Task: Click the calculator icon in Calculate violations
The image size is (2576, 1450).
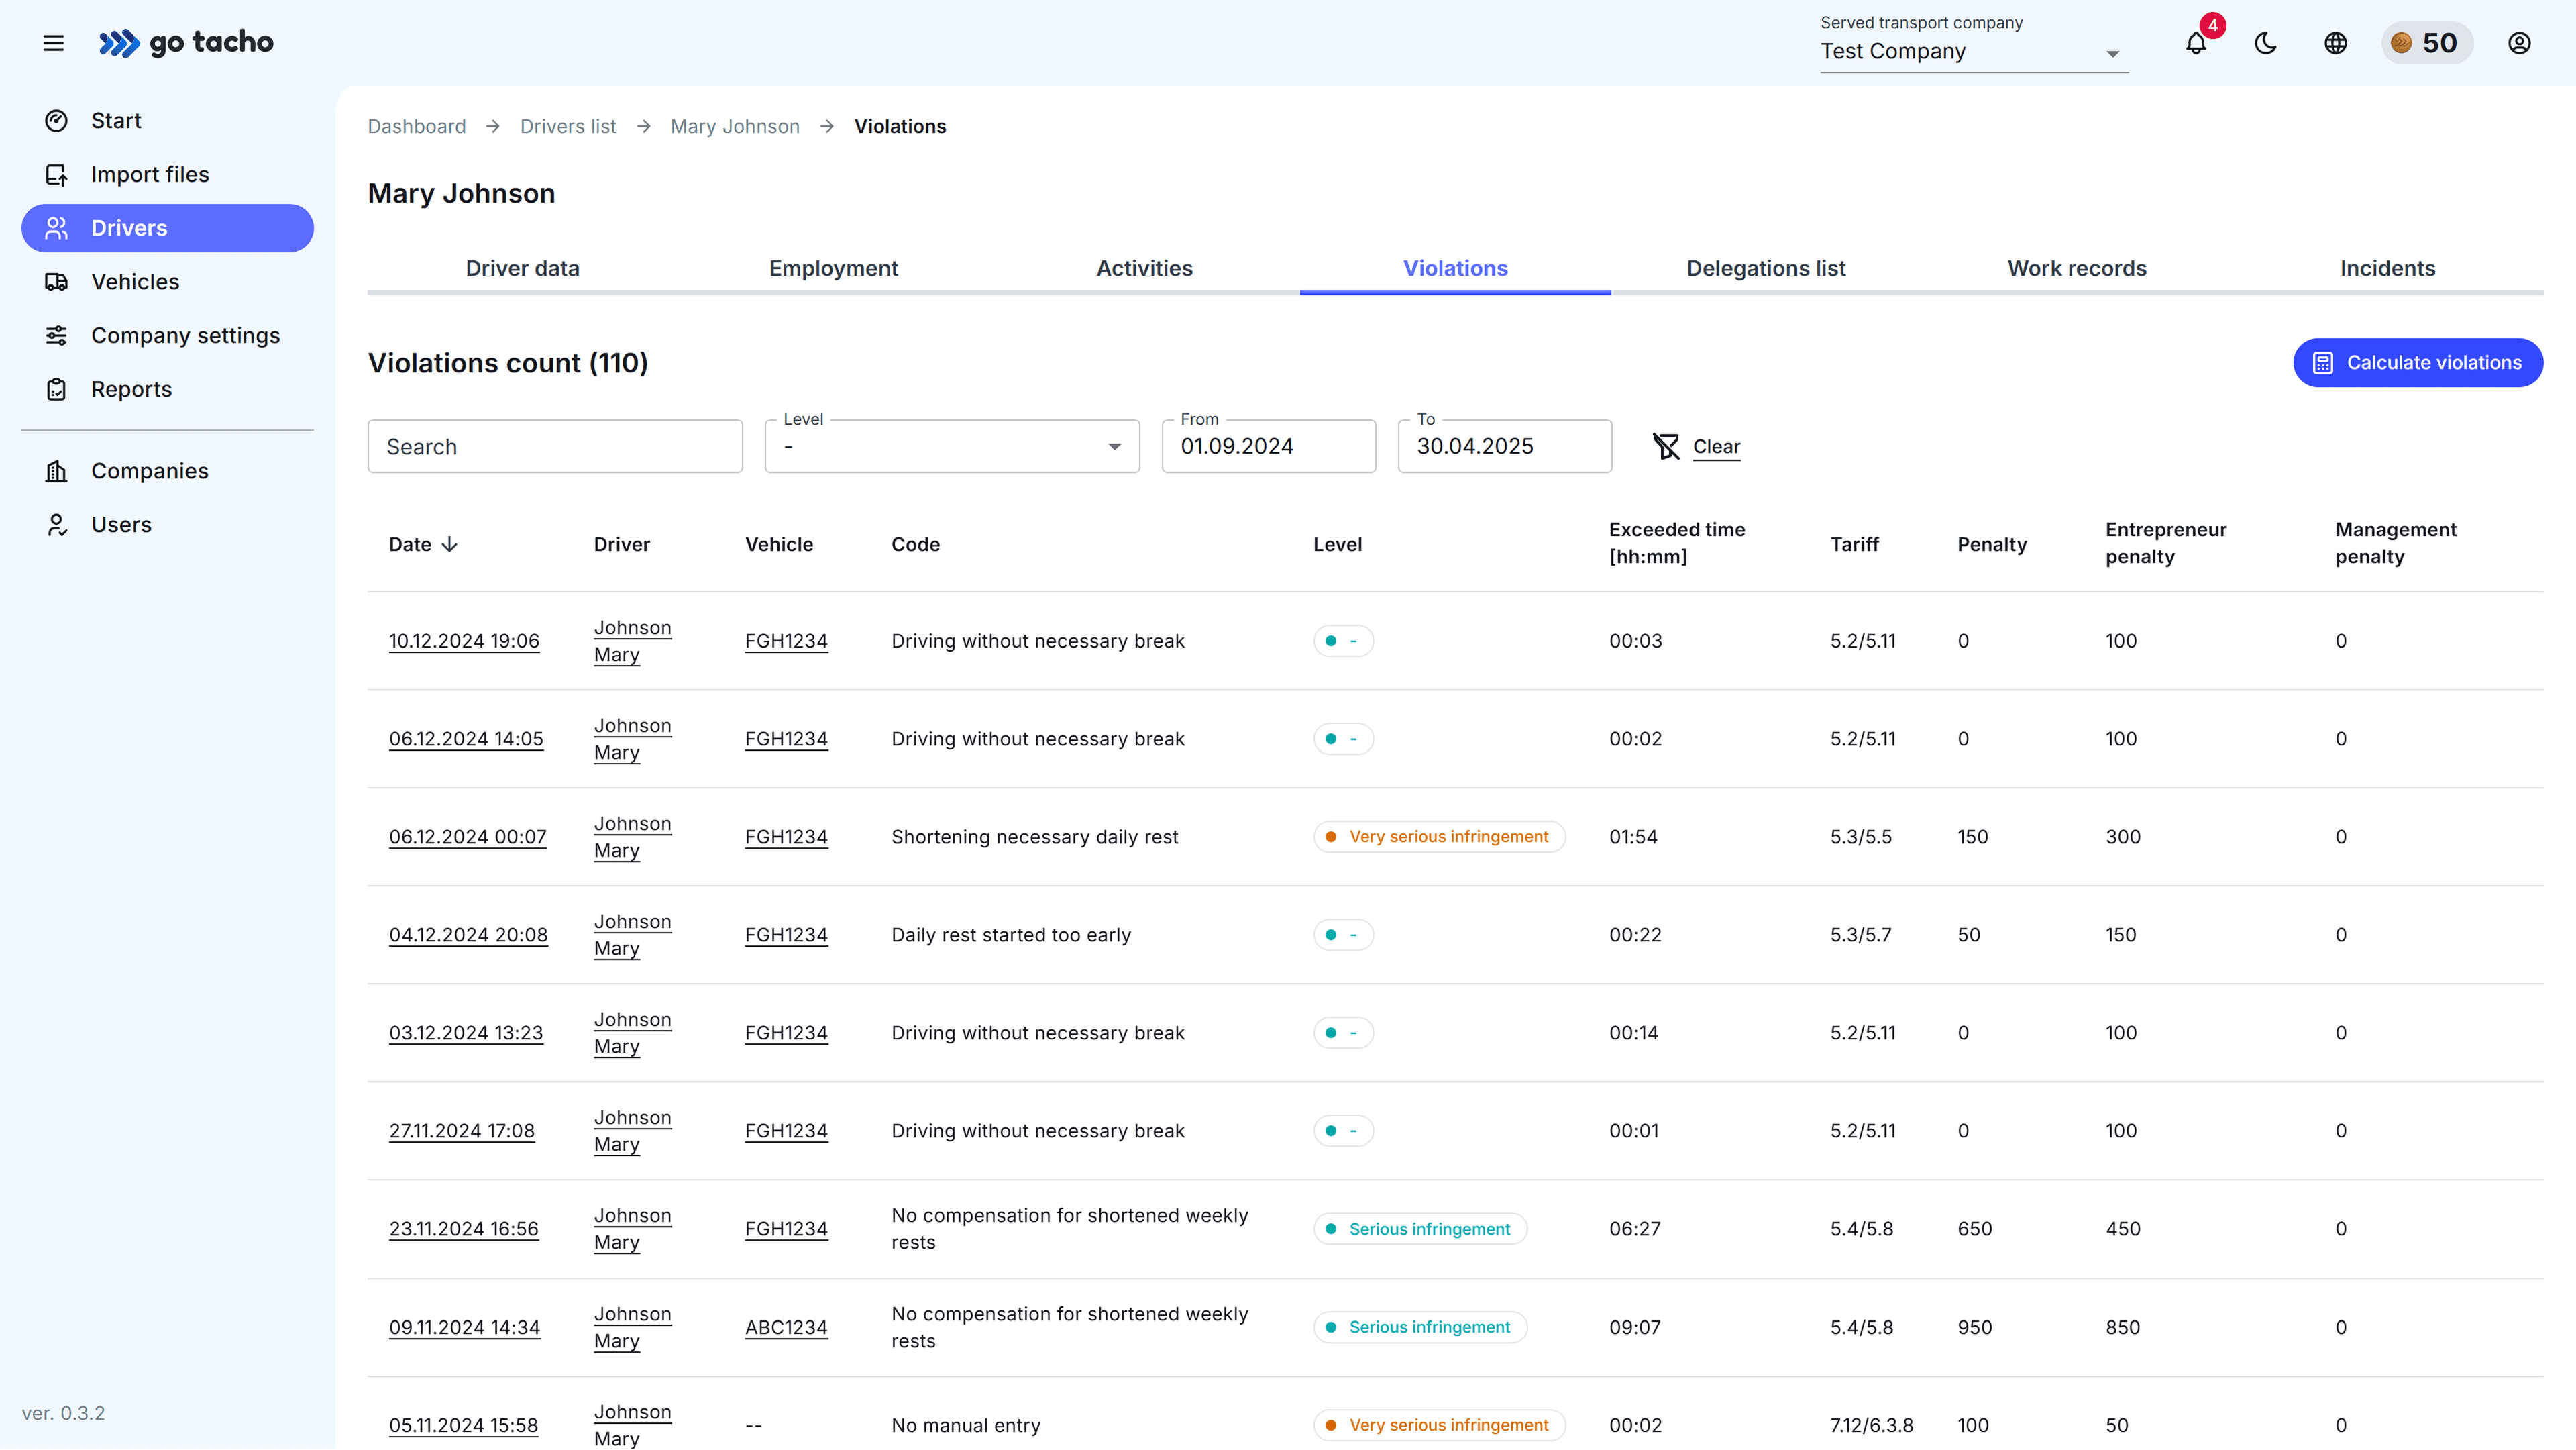Action: click(x=2323, y=363)
